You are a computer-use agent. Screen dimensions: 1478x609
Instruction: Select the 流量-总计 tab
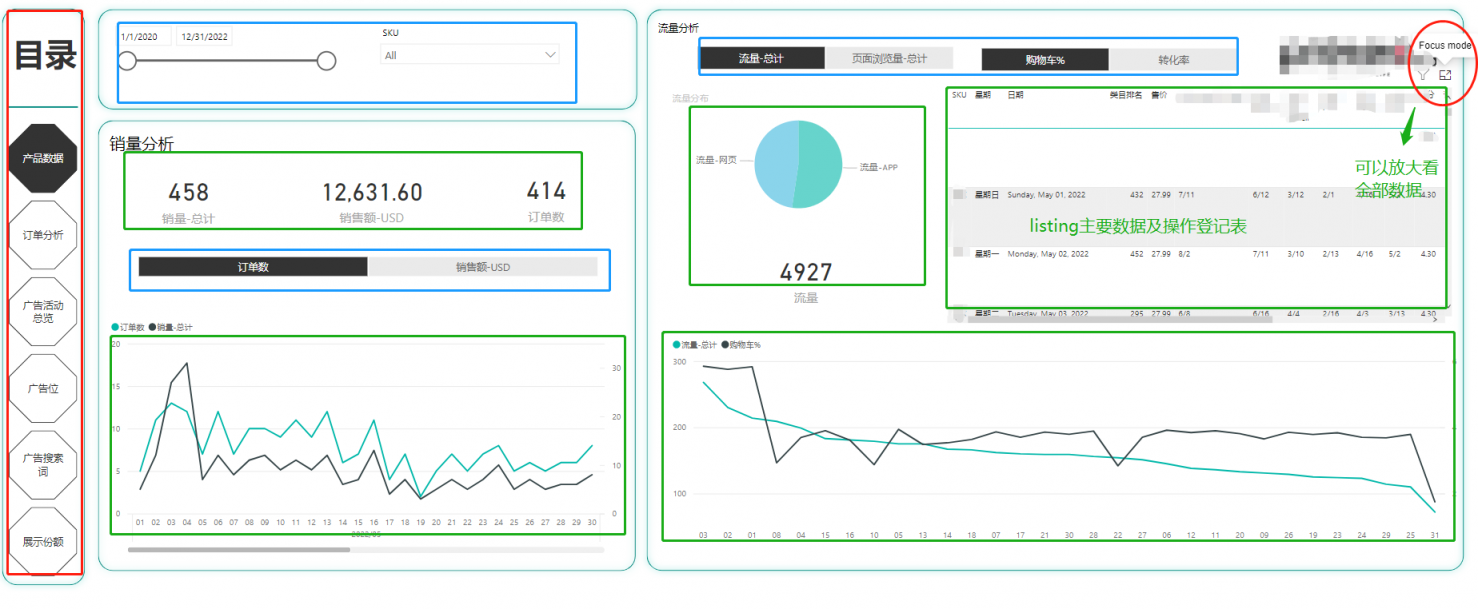(x=761, y=59)
